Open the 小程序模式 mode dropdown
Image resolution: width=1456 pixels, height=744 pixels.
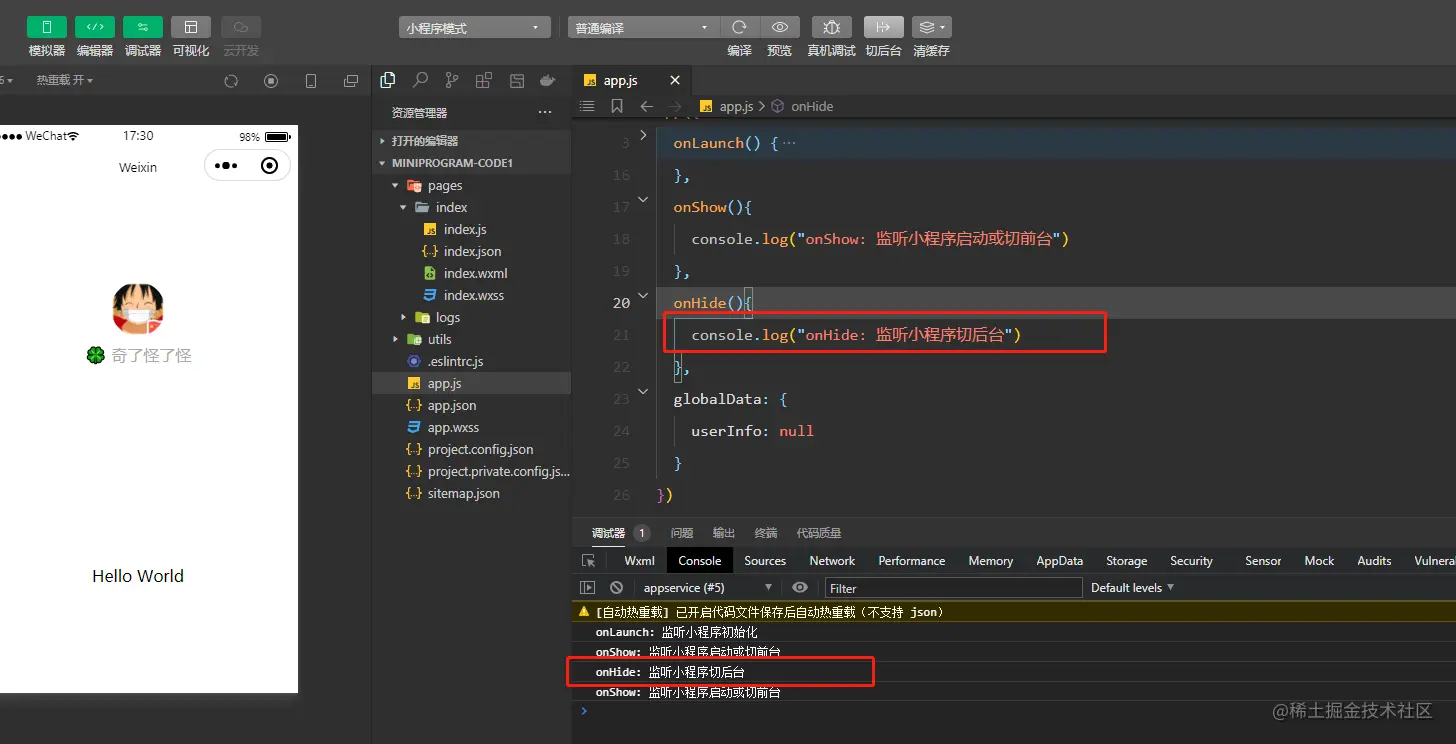pos(475,28)
